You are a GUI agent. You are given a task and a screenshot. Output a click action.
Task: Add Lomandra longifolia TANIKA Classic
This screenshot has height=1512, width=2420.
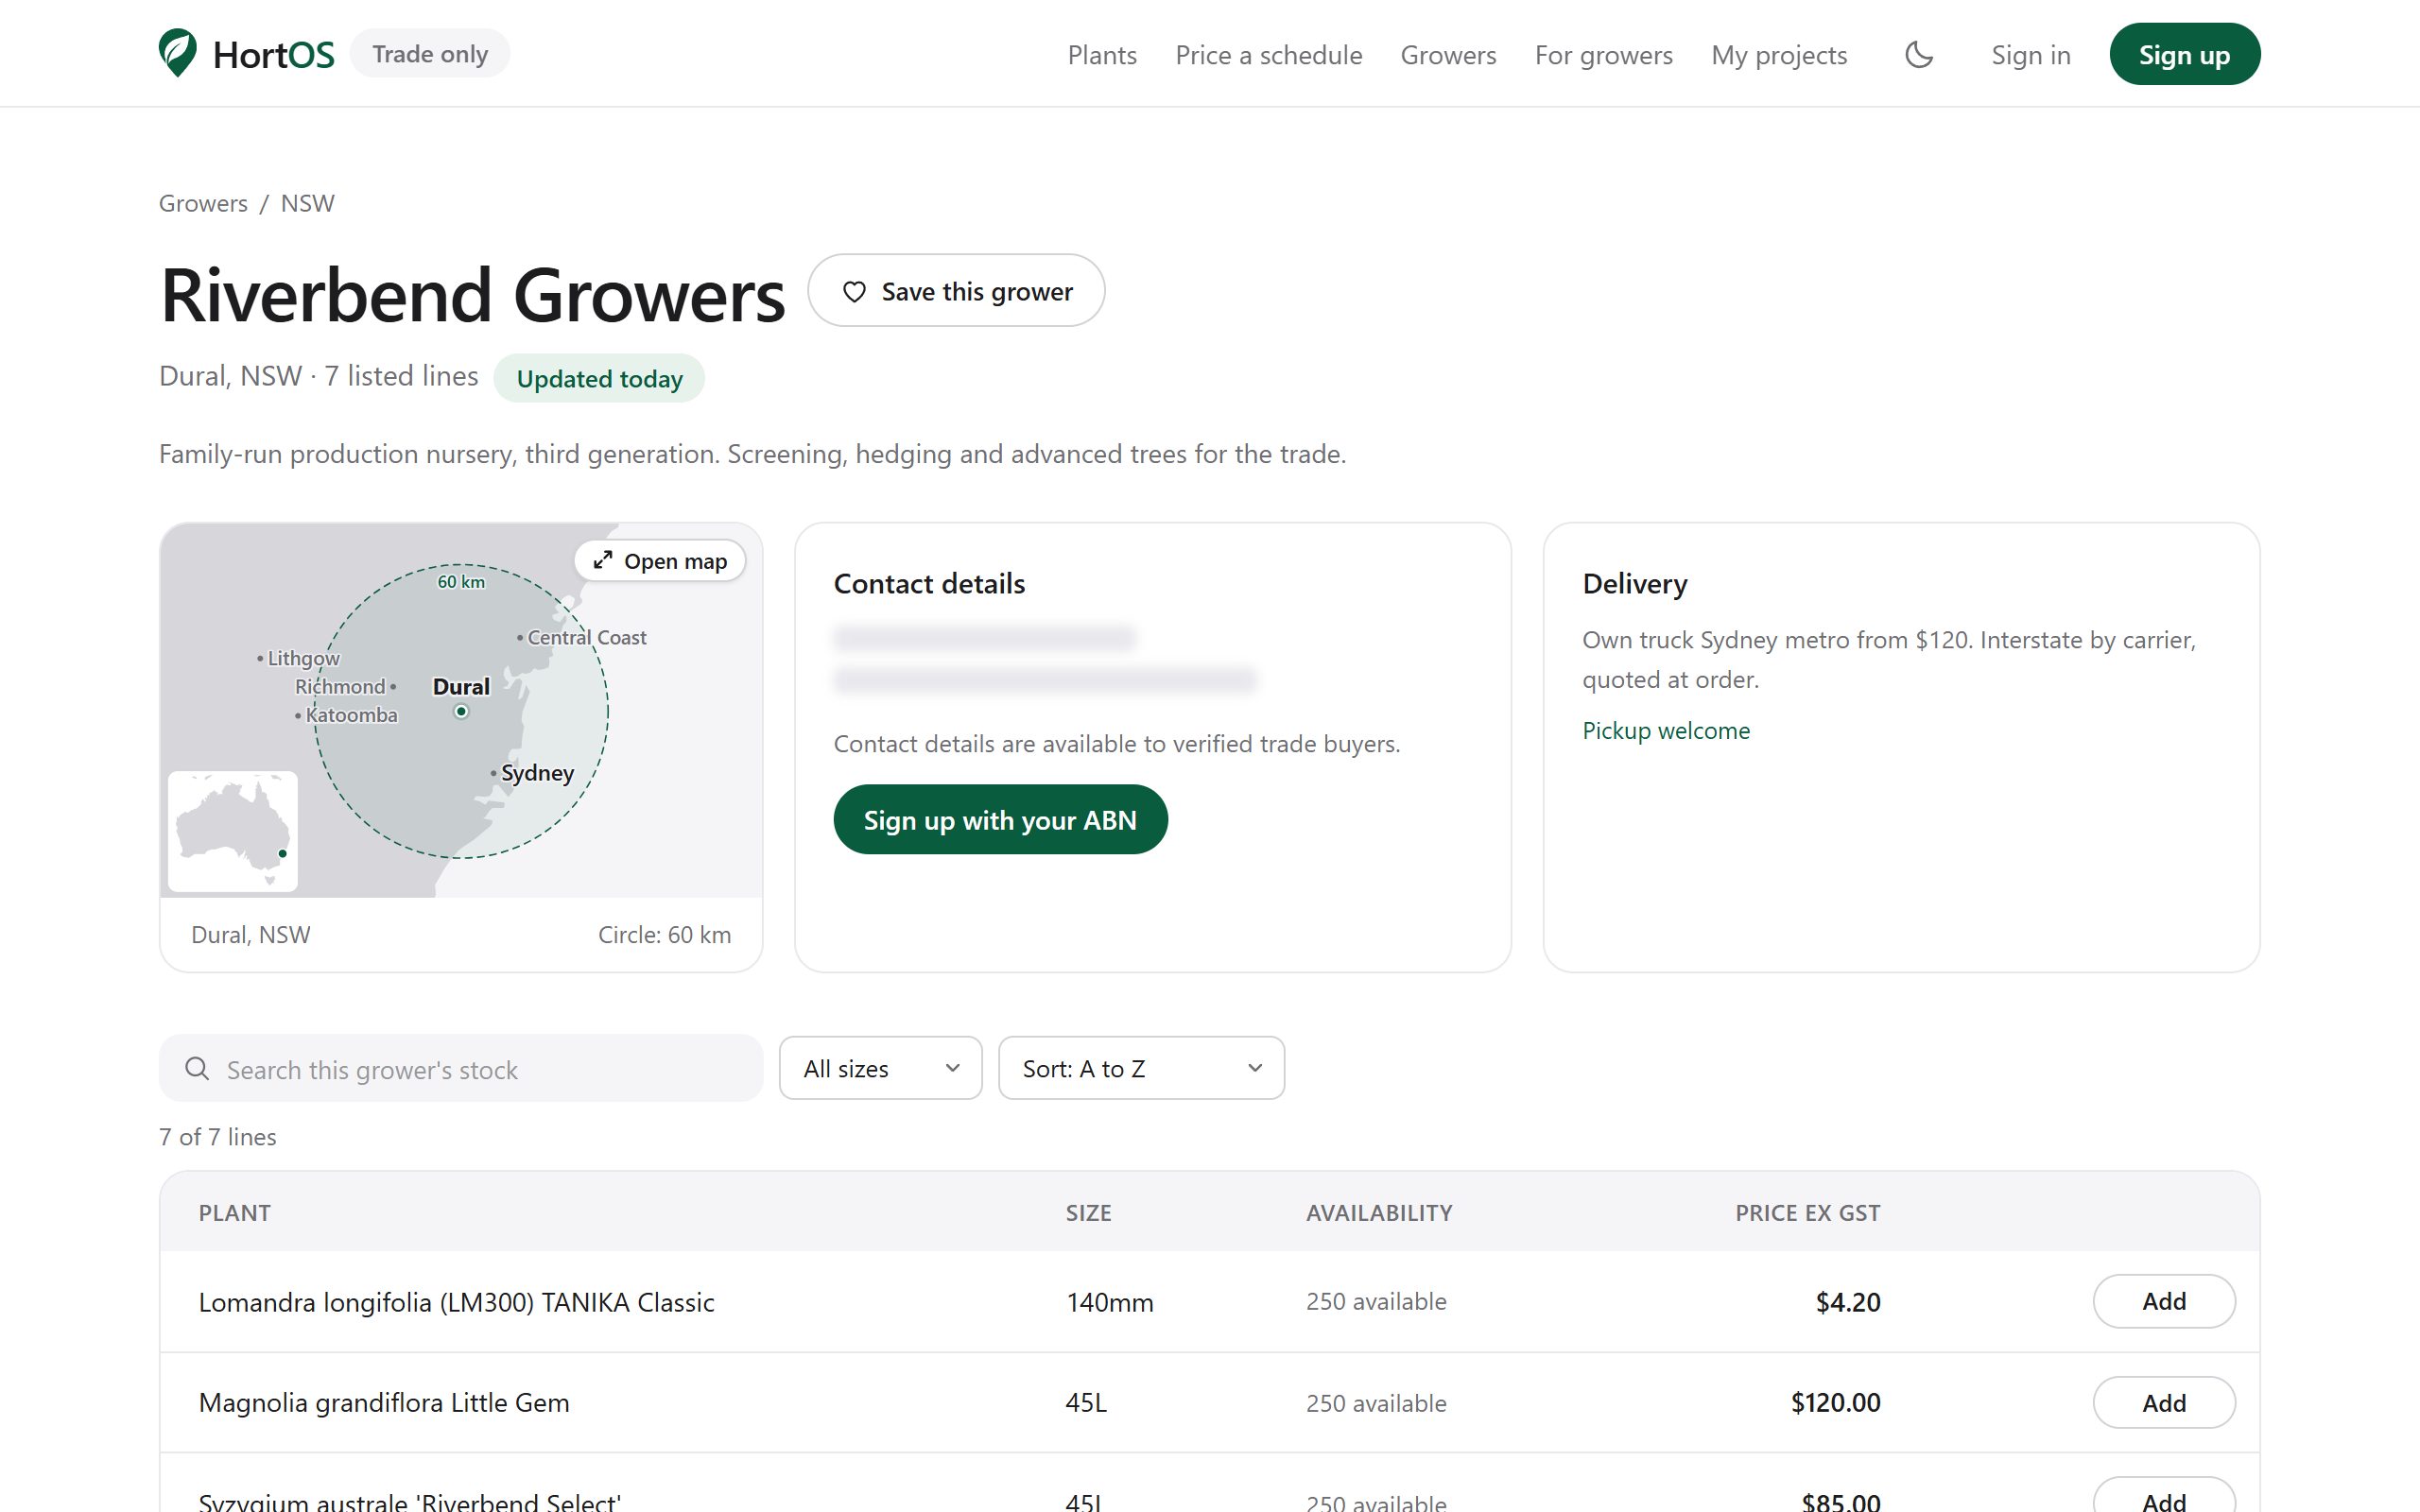2164,1301
